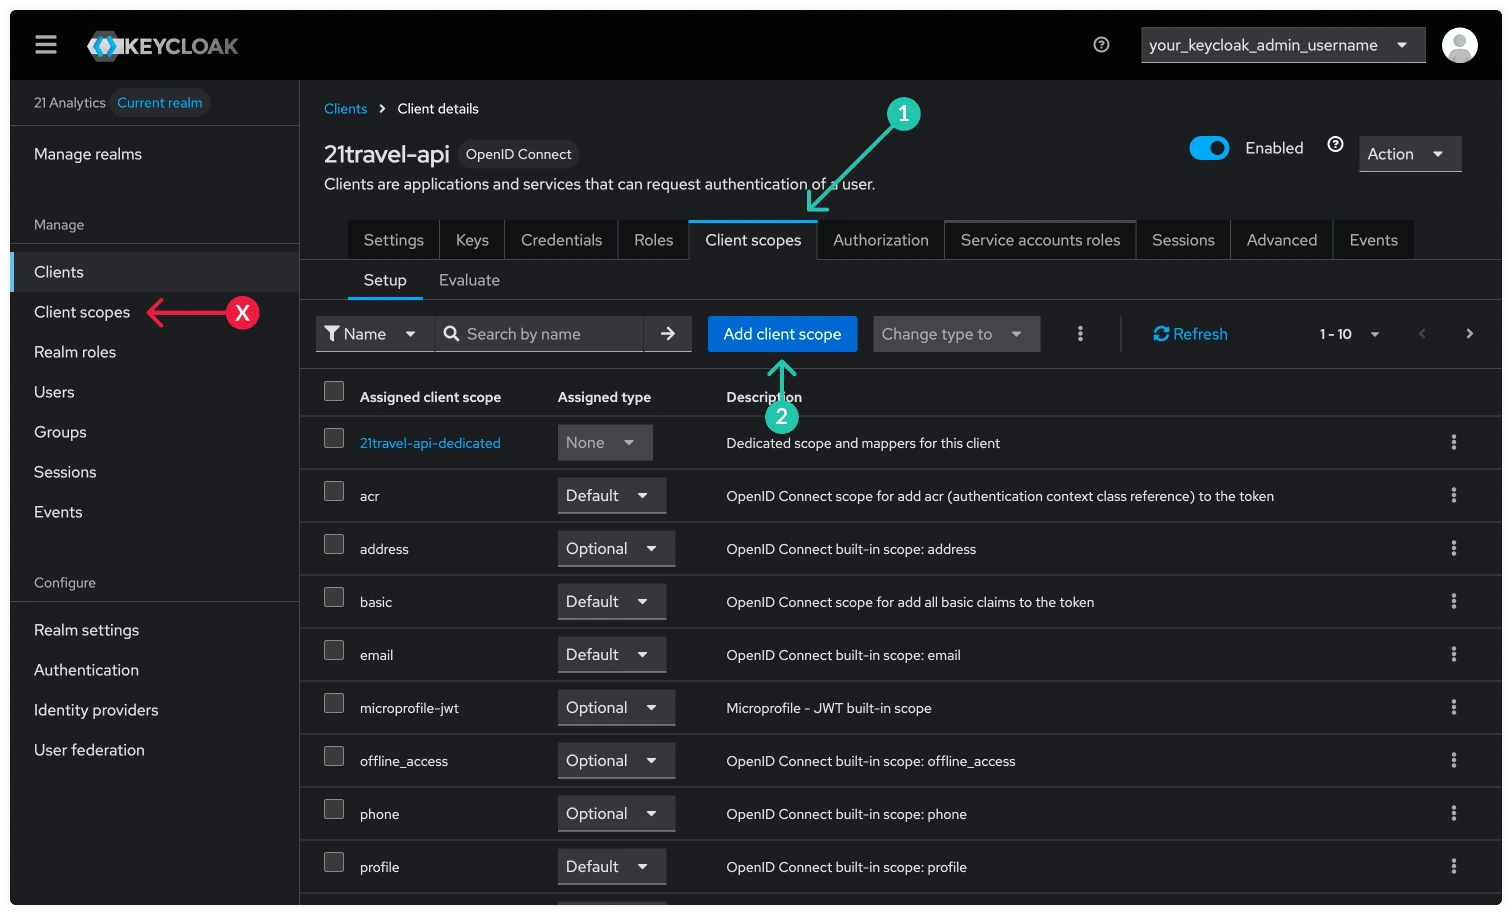Go to the next page of scopes

[x=1470, y=333]
